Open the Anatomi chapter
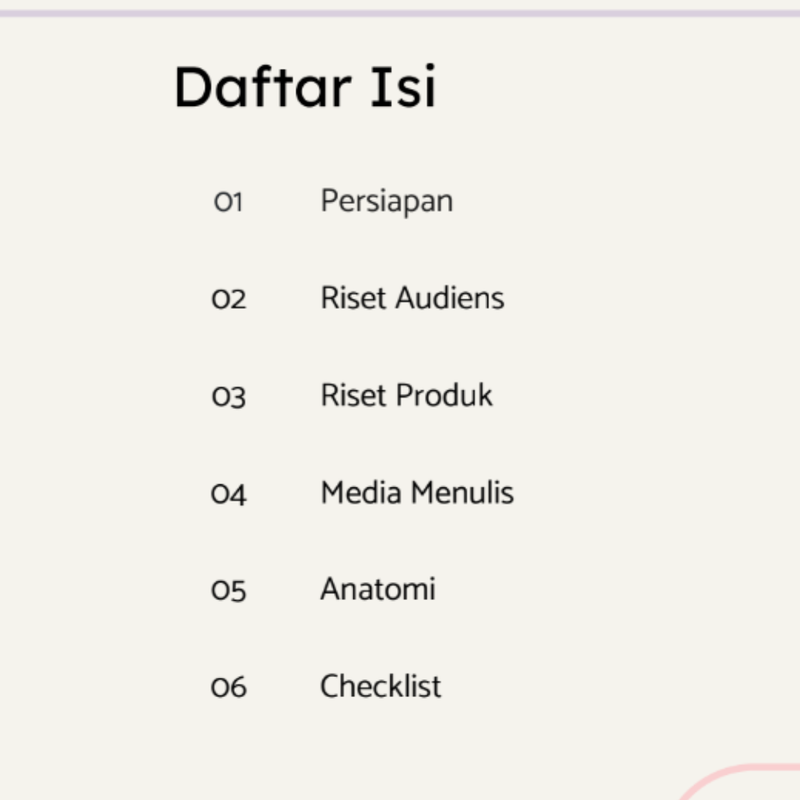Viewport: 800px width, 800px height. 378,589
